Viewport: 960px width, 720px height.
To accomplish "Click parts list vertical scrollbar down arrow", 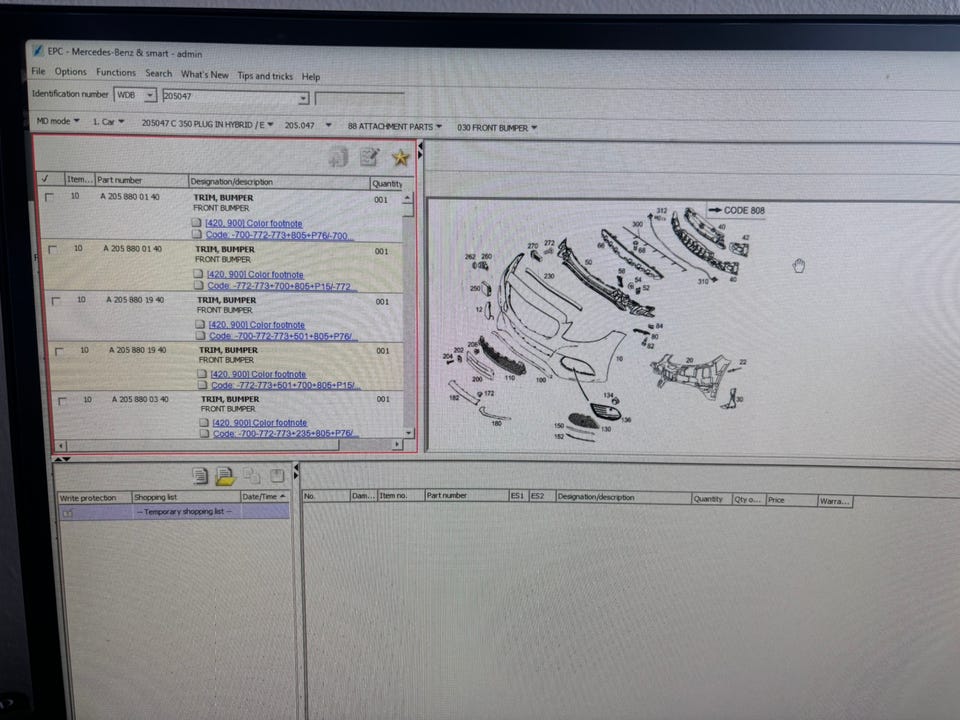I will pyautogui.click(x=409, y=433).
